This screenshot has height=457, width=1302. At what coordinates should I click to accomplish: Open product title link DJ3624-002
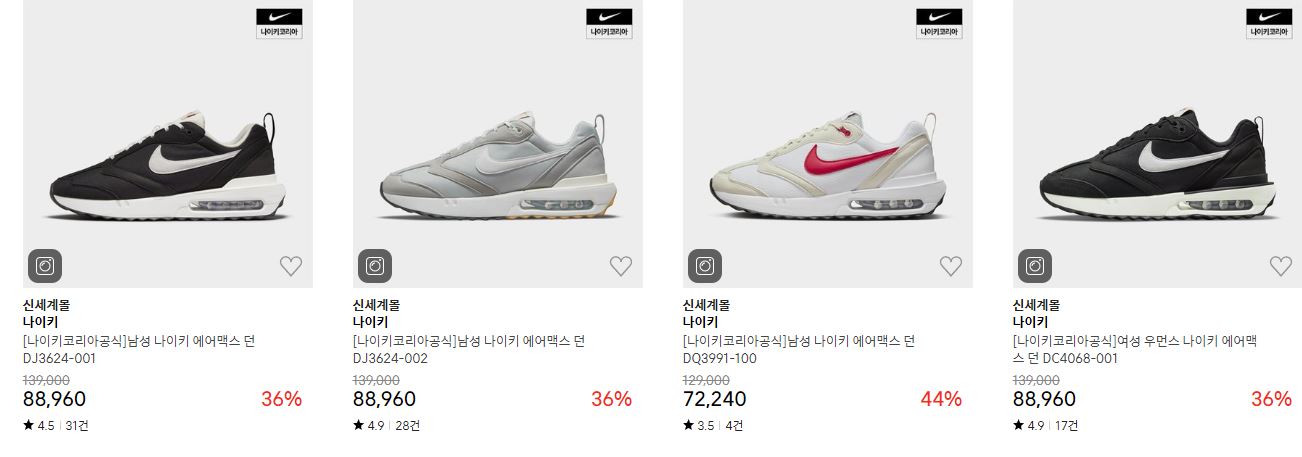click(469, 349)
